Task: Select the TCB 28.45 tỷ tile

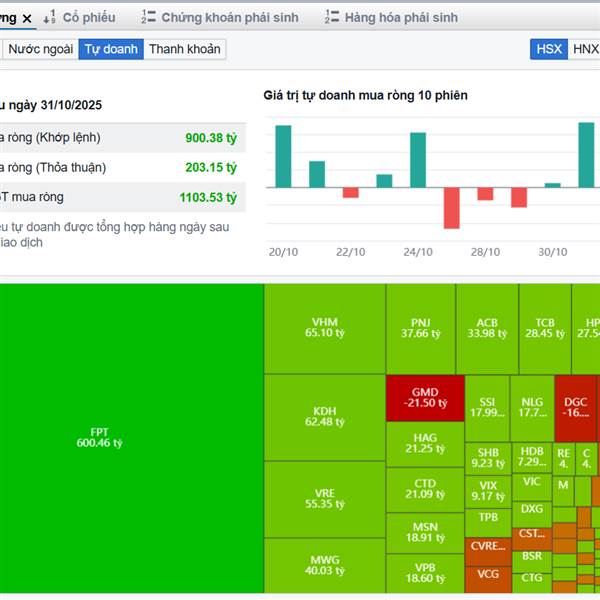Action: (545, 329)
